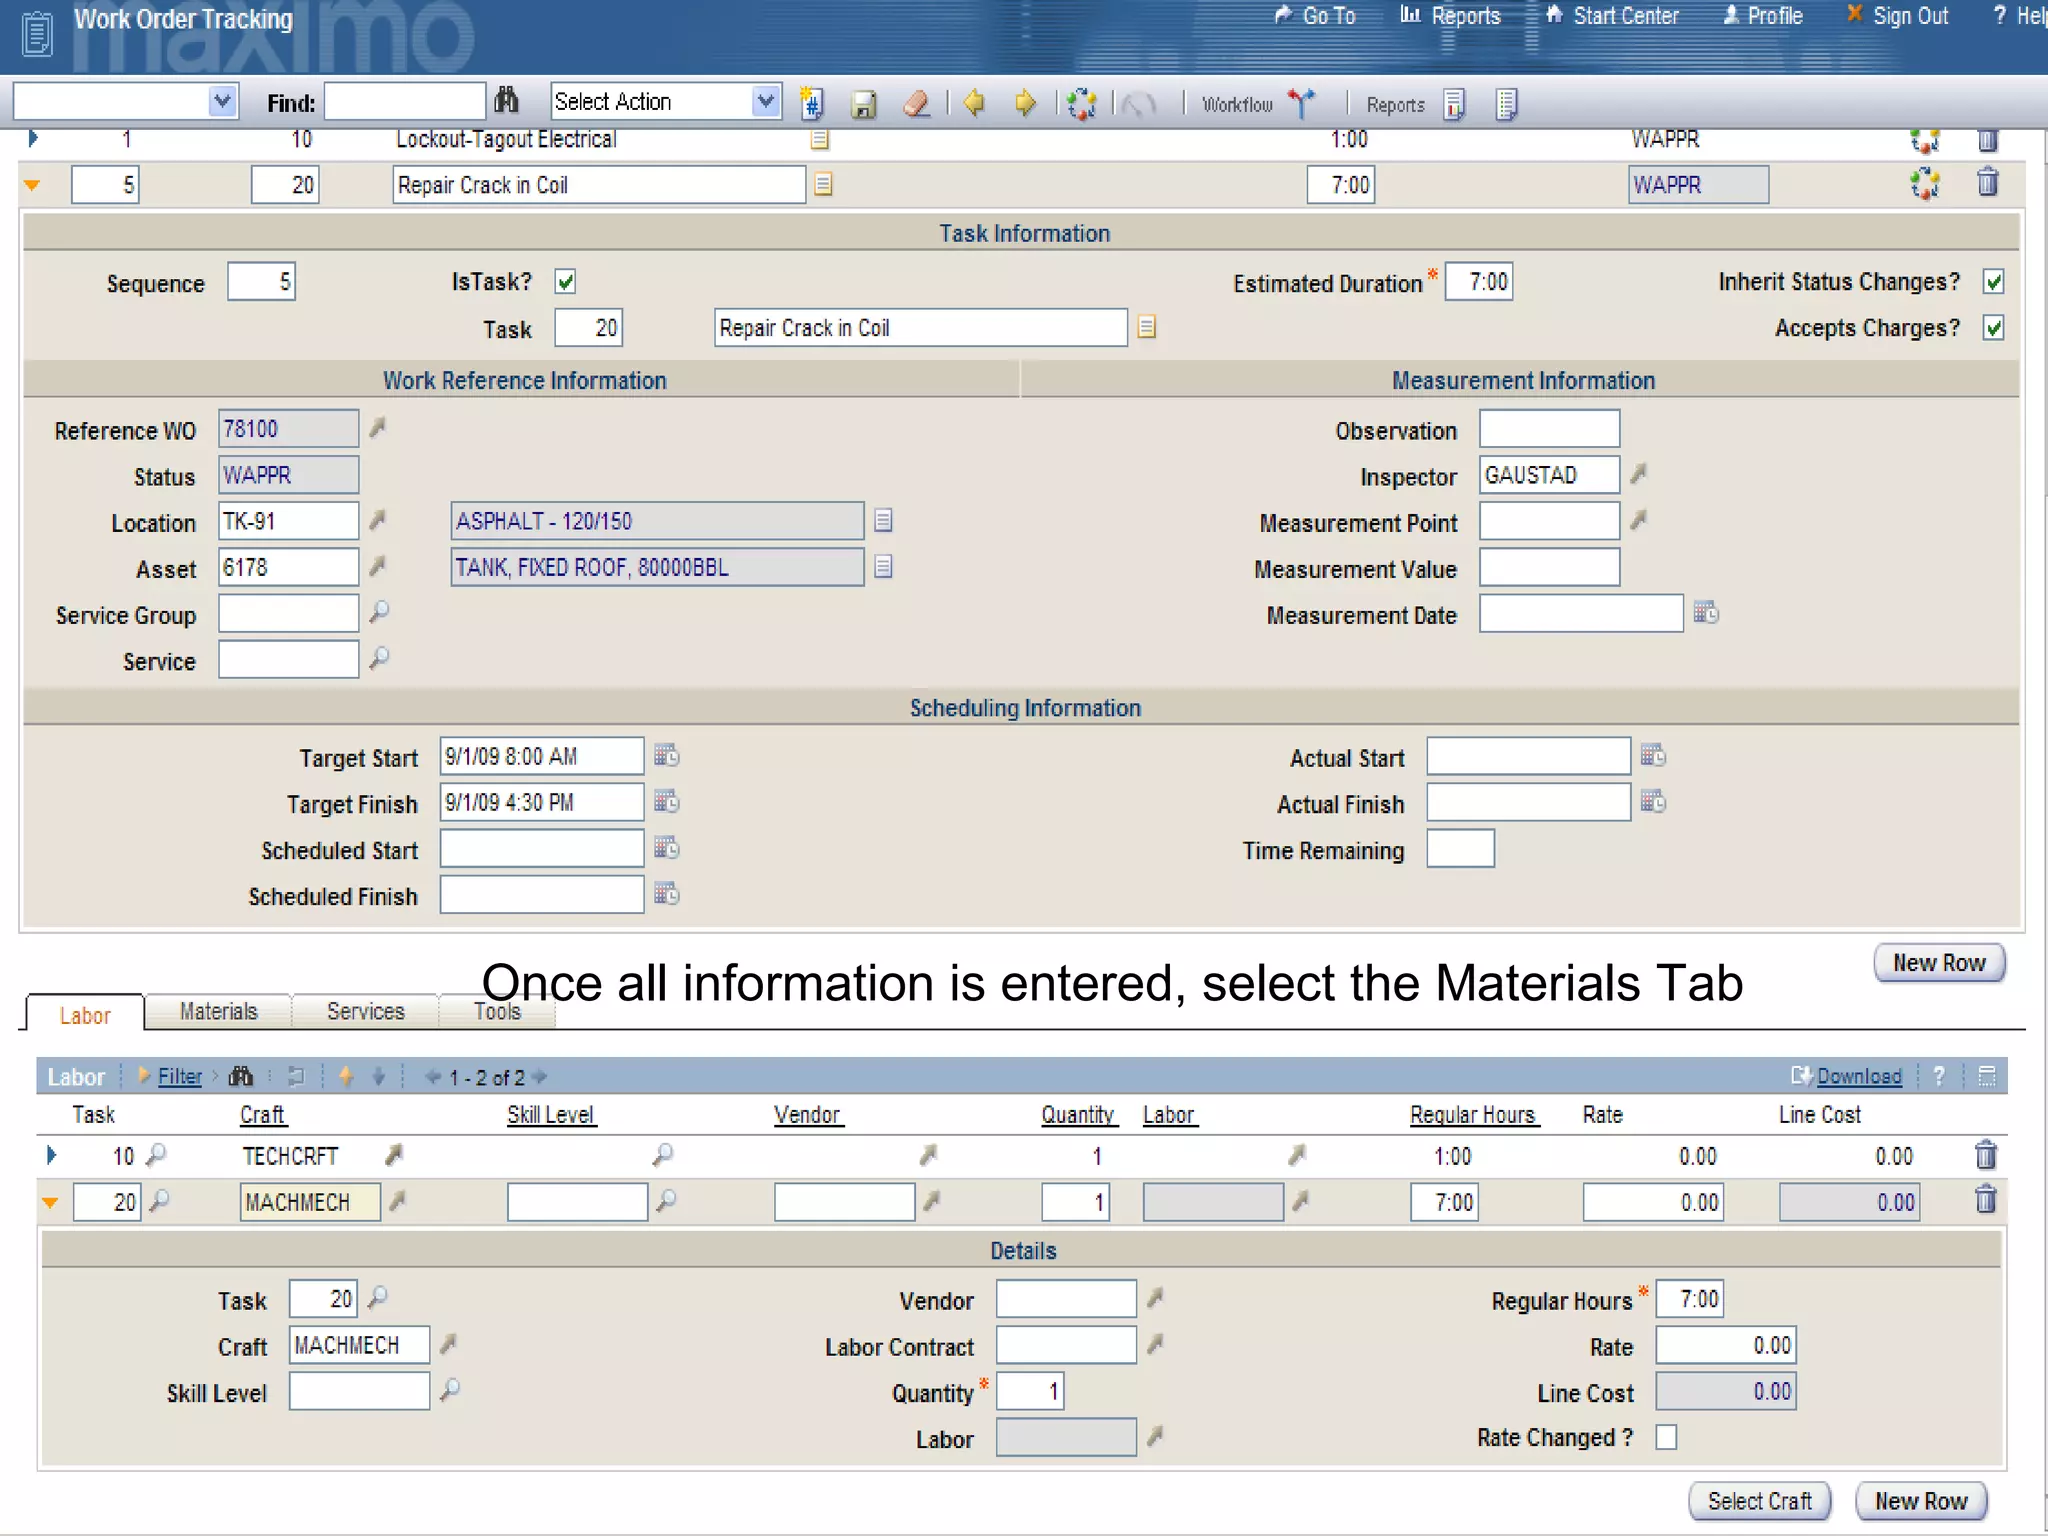Open calendar for Actual Start
Screen dimensions: 2048x1536
(1653, 755)
